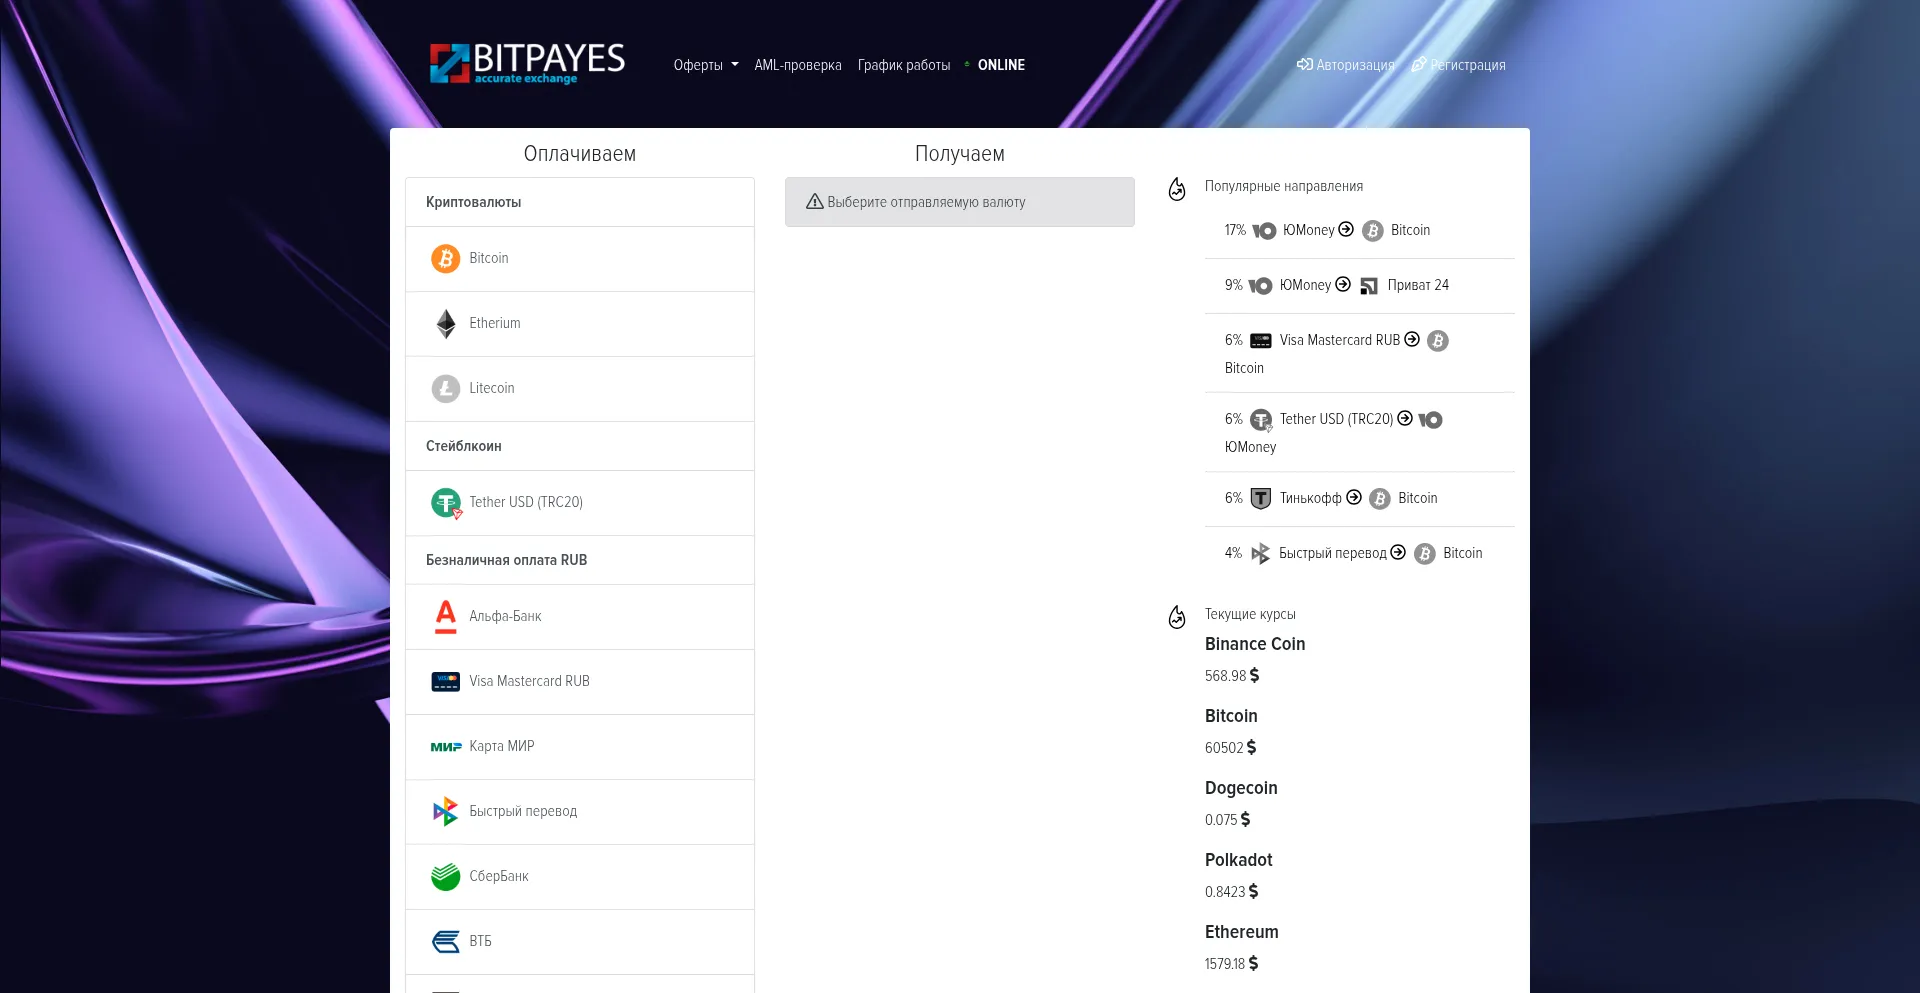Click Bitcoin heading in current rates

[1231, 716]
